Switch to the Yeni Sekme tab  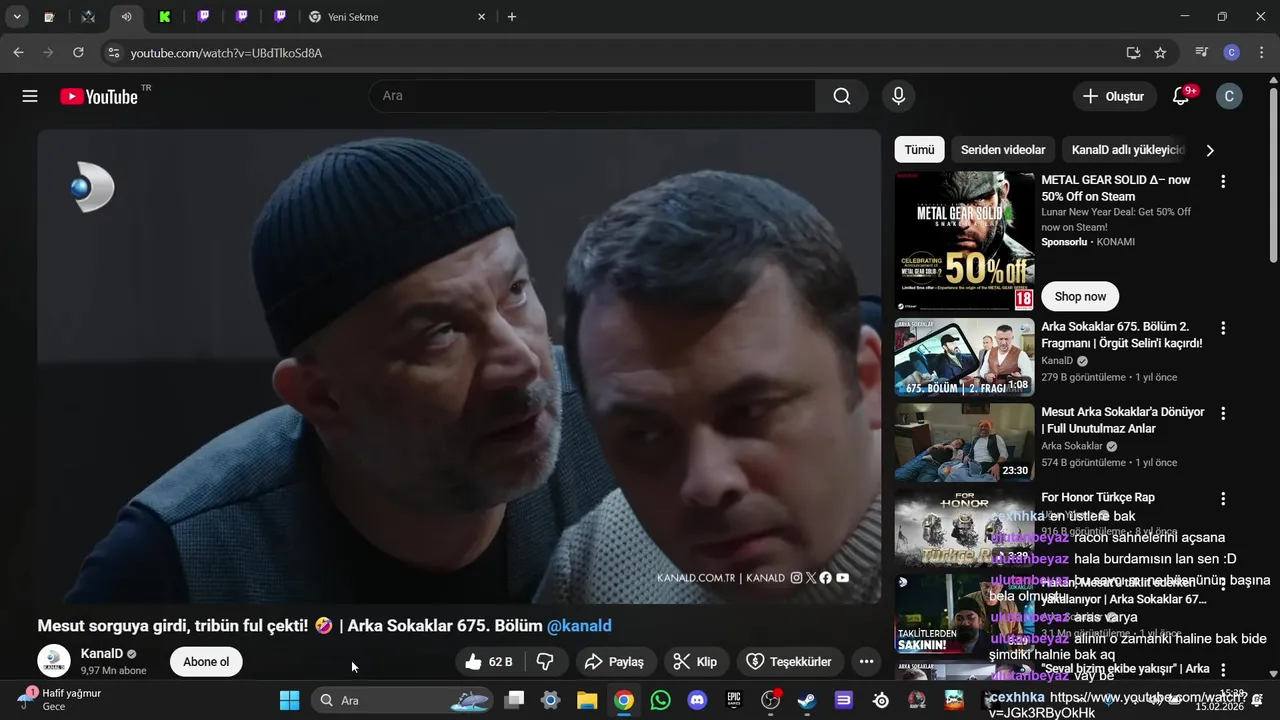(x=396, y=17)
